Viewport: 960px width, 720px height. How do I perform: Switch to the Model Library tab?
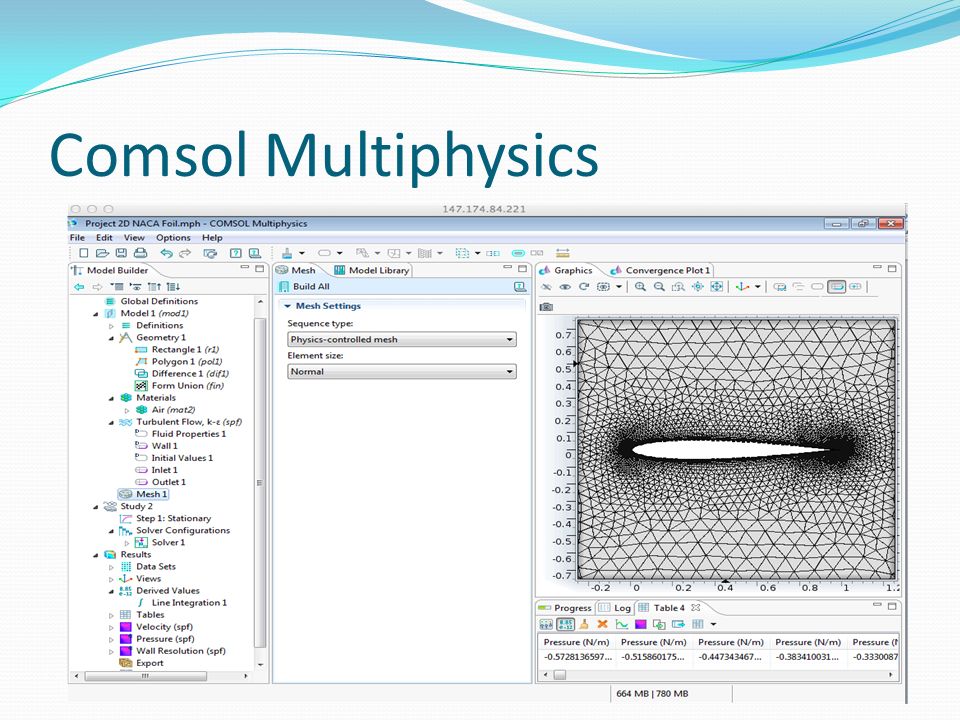(371, 270)
